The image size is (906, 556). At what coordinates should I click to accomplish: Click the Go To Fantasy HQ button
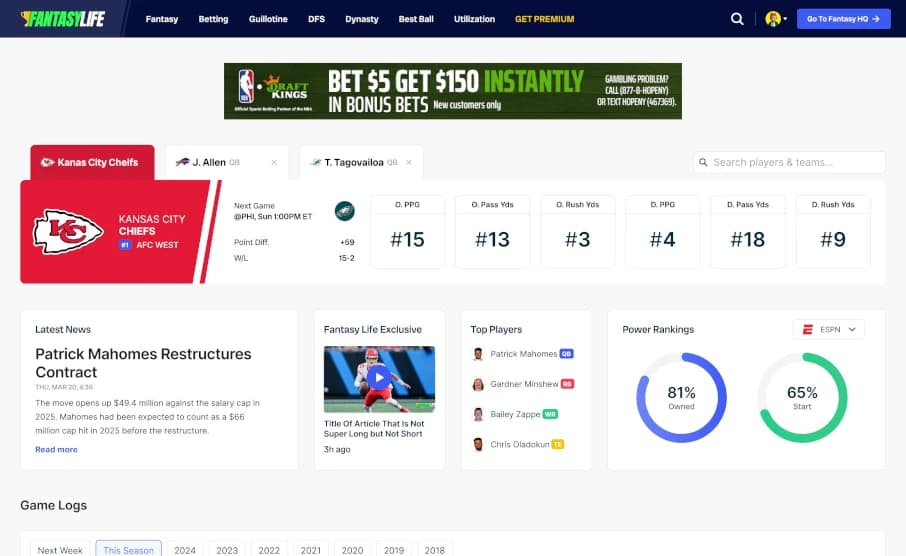pyautogui.click(x=843, y=19)
